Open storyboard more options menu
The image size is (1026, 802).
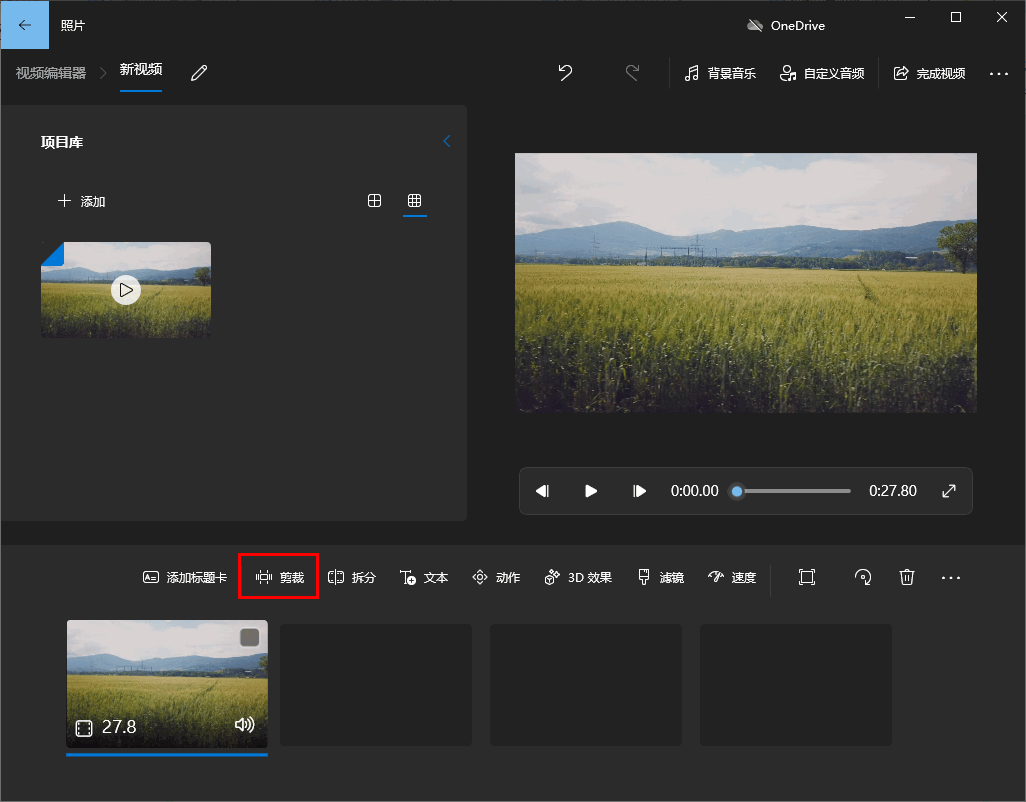951,578
